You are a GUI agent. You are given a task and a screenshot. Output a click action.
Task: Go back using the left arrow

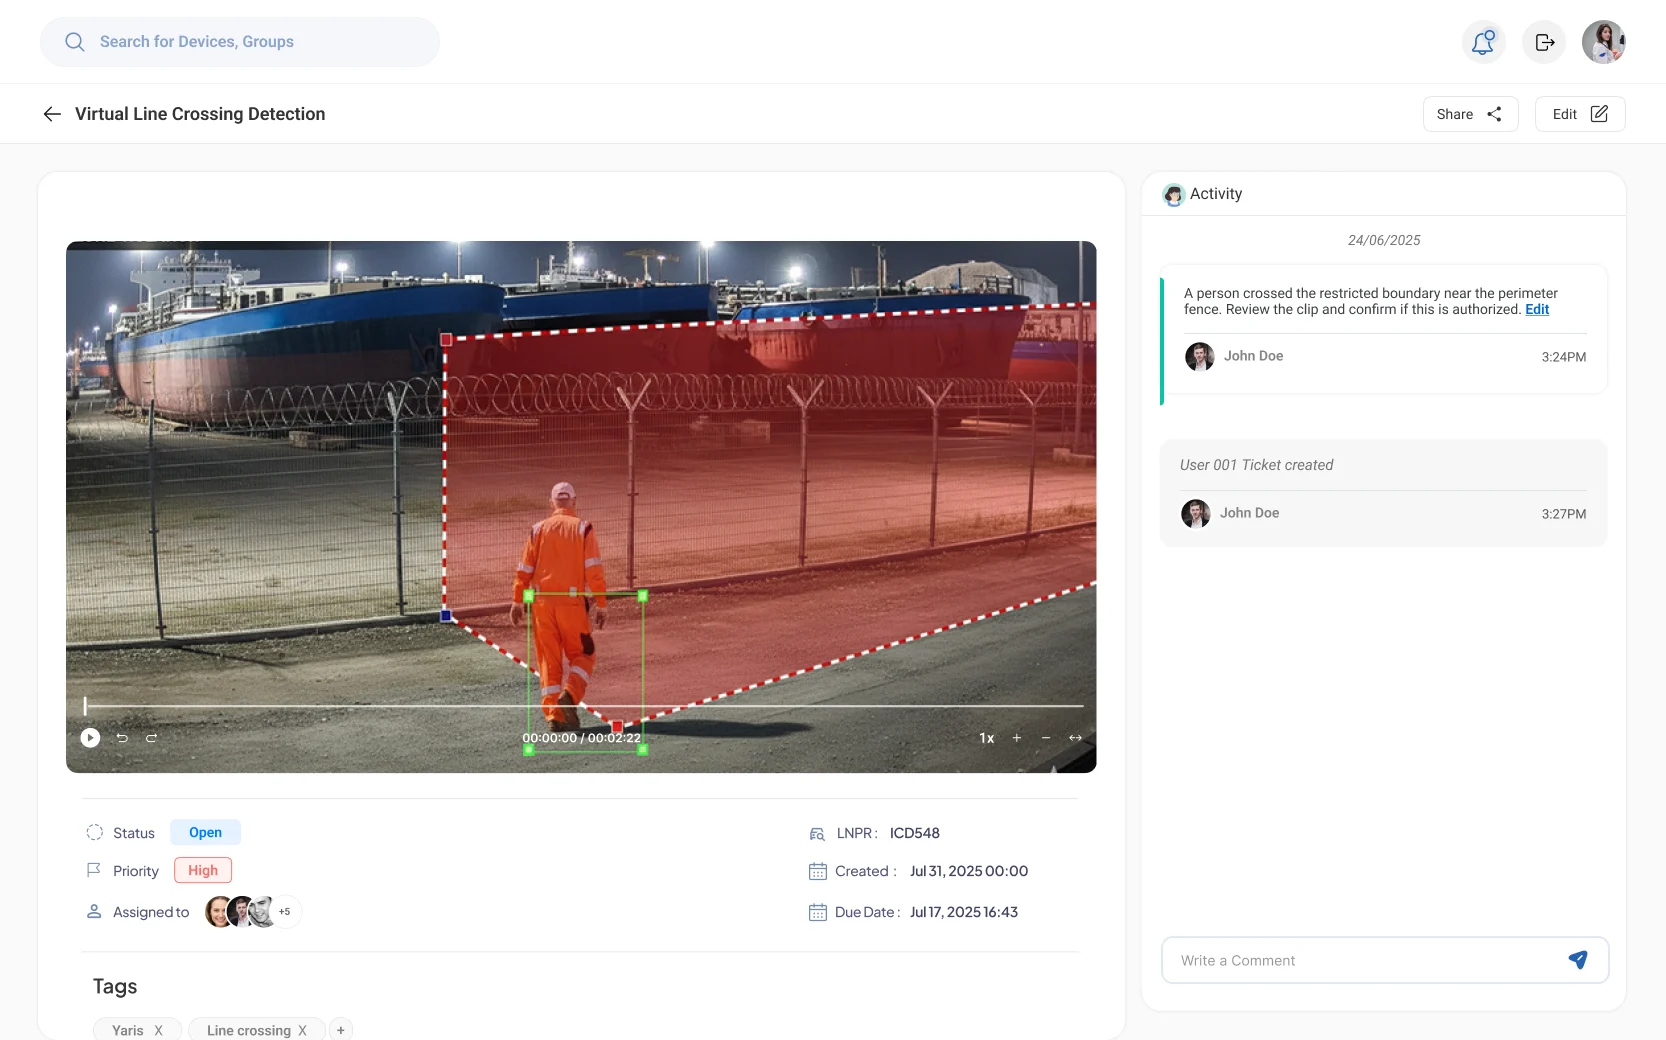pyautogui.click(x=52, y=114)
